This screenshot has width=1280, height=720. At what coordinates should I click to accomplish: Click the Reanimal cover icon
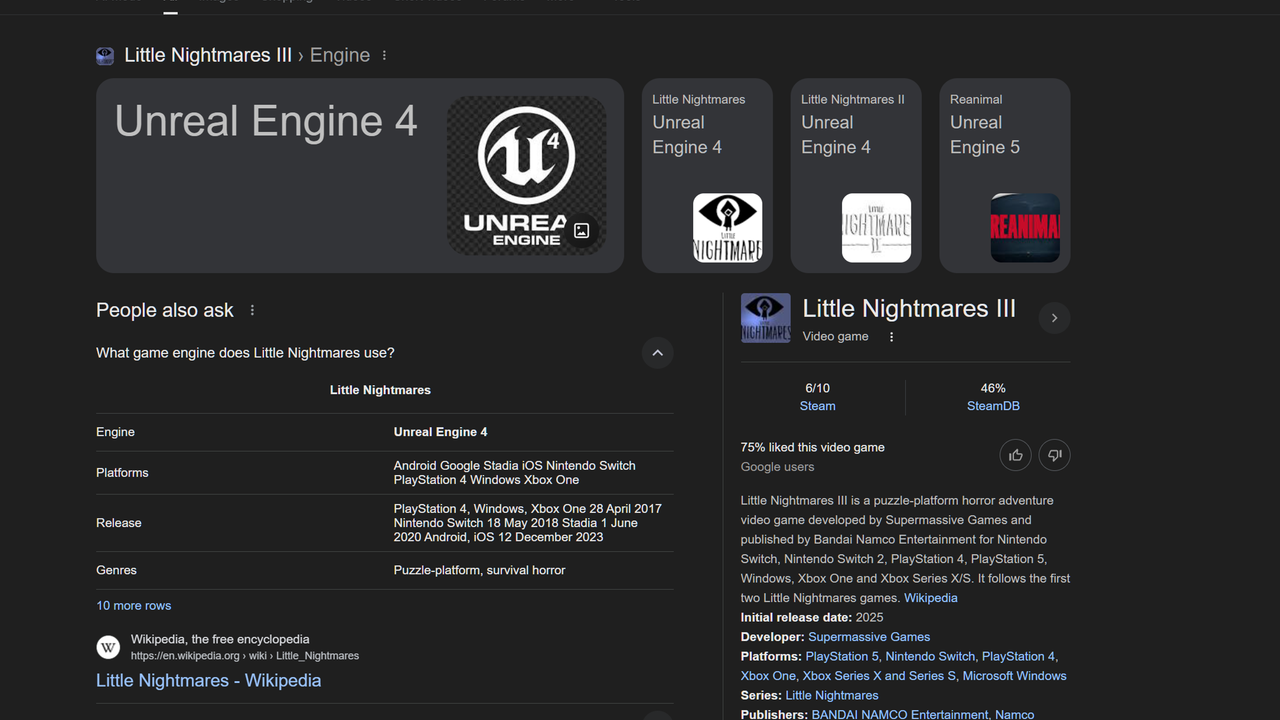point(1025,228)
